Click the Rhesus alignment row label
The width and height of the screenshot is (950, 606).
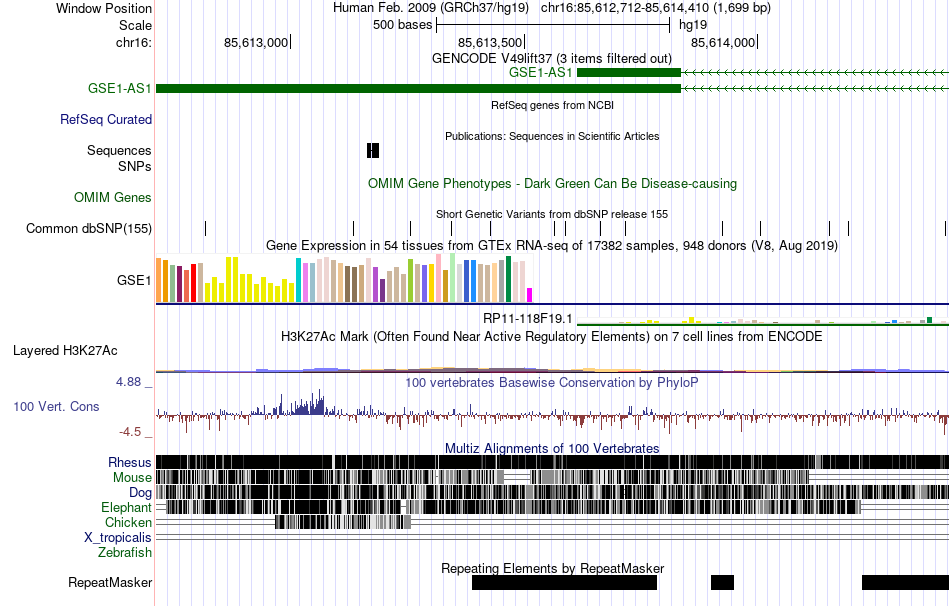click(130, 462)
